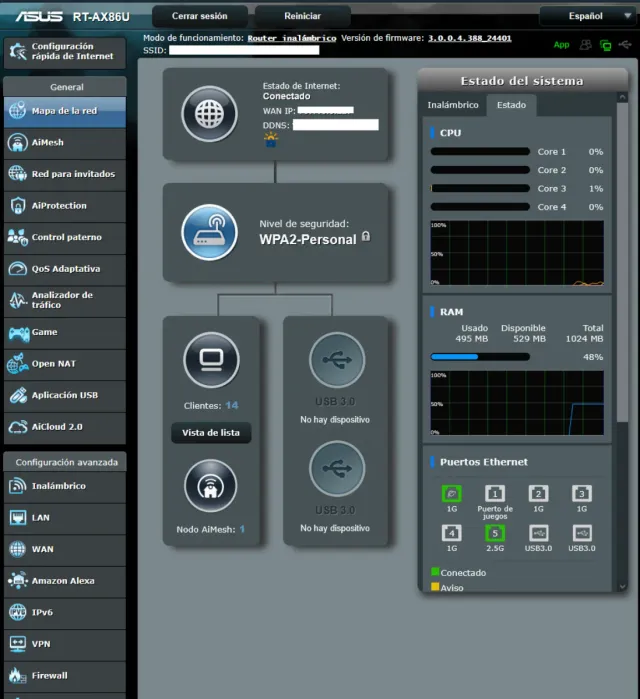Click the guest network users icon in header
The width and height of the screenshot is (640, 699).
(586, 45)
